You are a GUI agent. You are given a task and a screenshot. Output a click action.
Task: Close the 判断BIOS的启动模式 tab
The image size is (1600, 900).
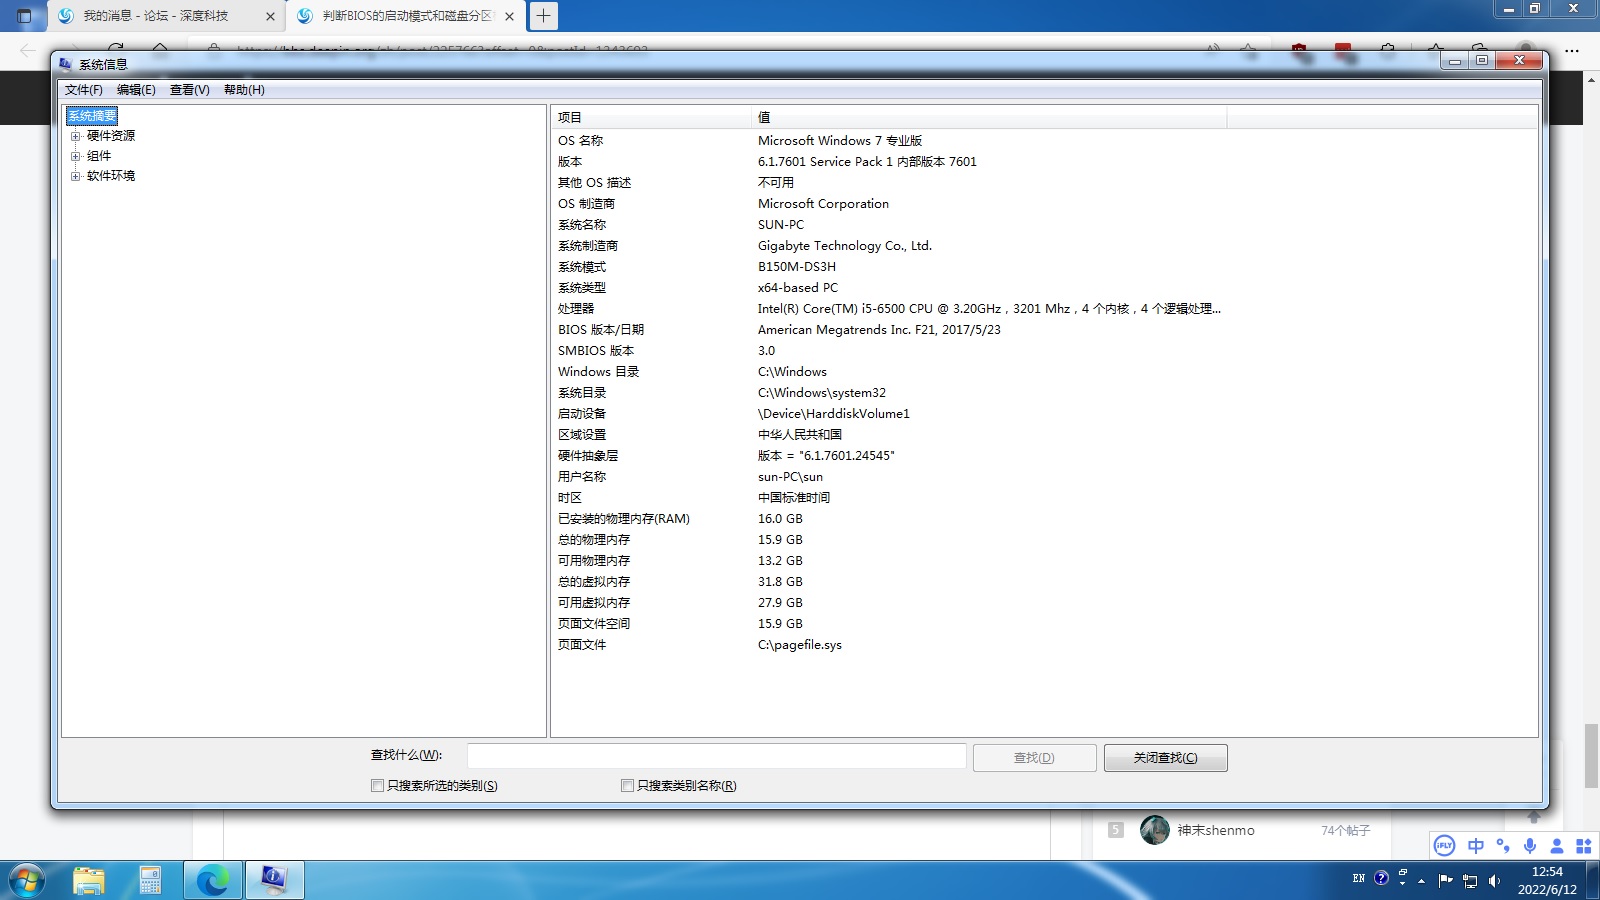509,16
